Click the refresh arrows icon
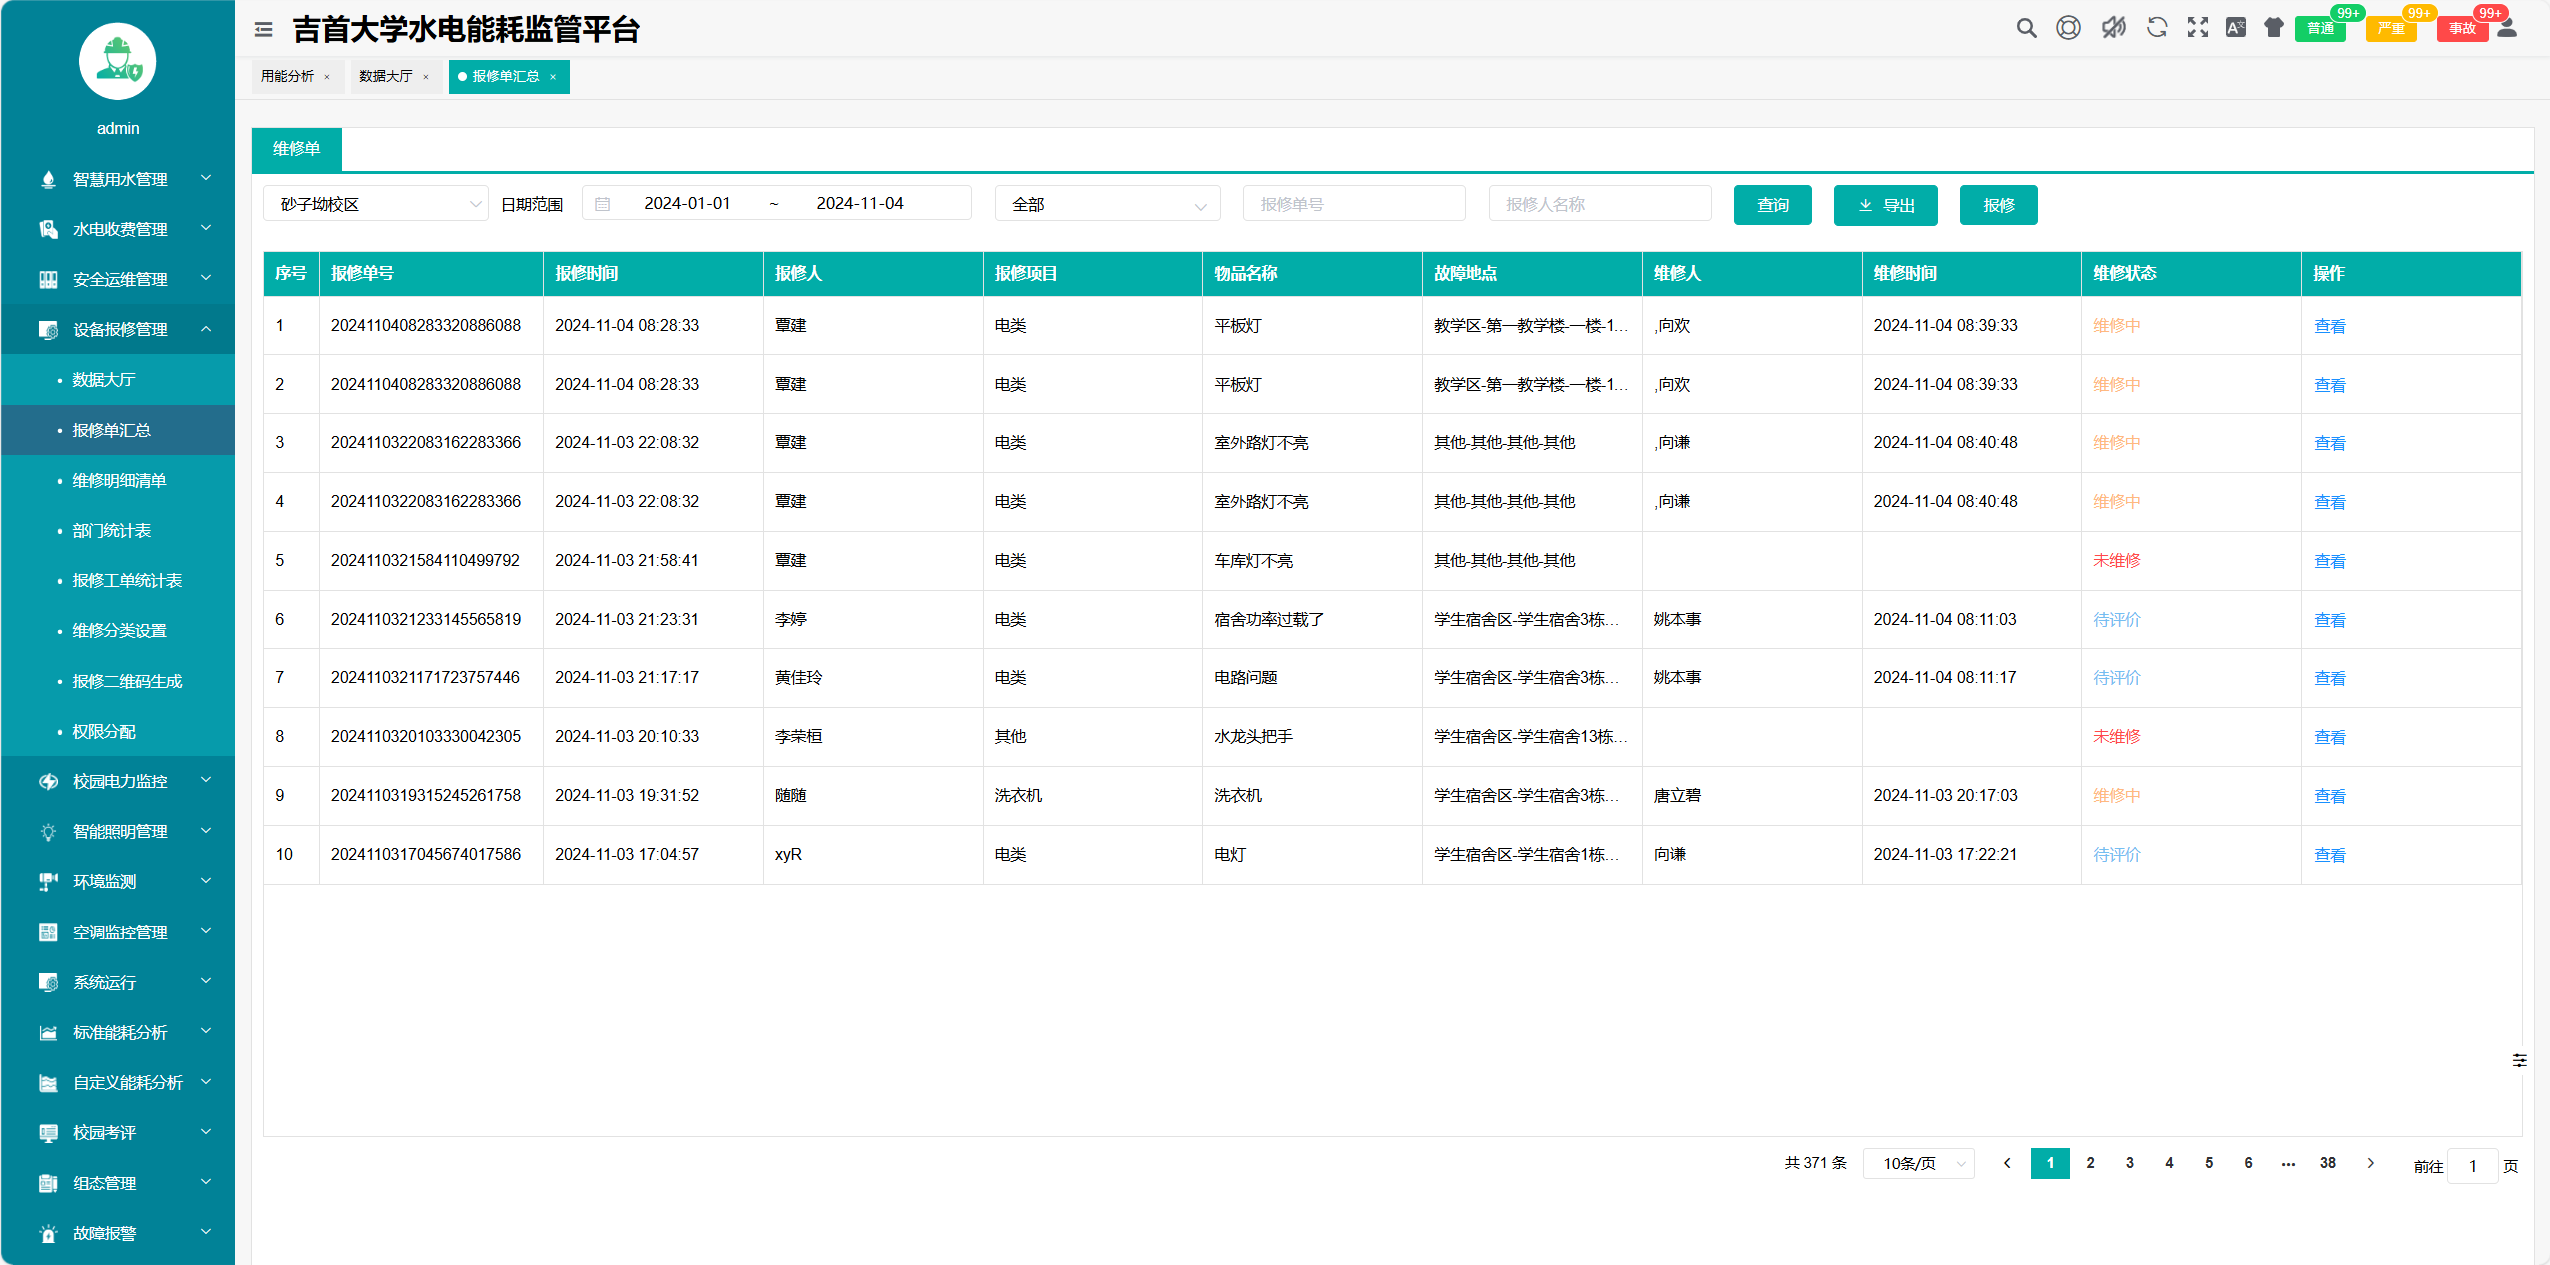The height and width of the screenshot is (1265, 2550). [x=2156, y=28]
